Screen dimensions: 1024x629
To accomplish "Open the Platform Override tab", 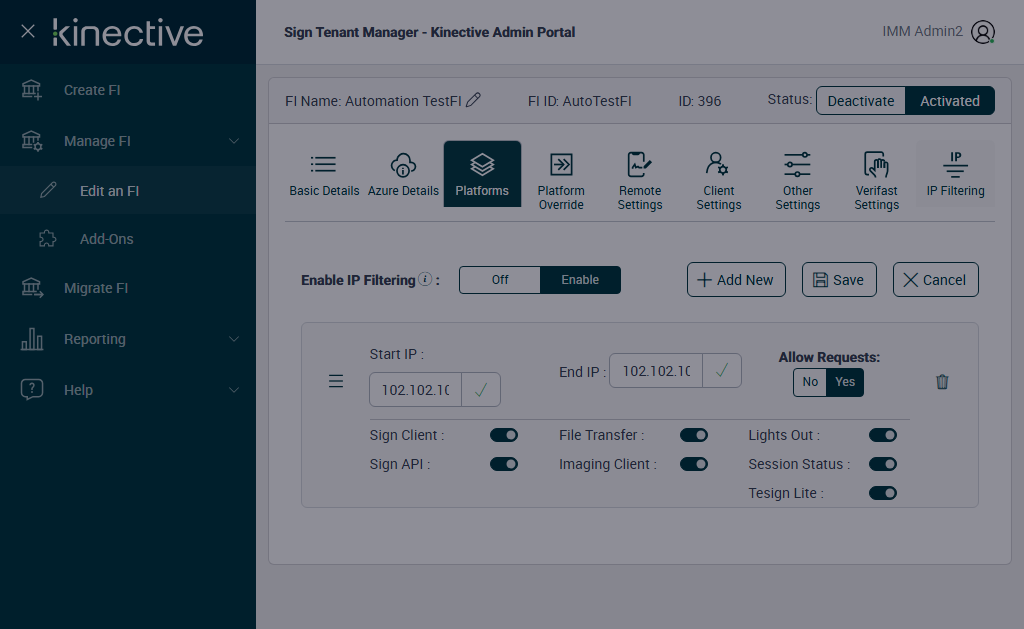I will 561,180.
